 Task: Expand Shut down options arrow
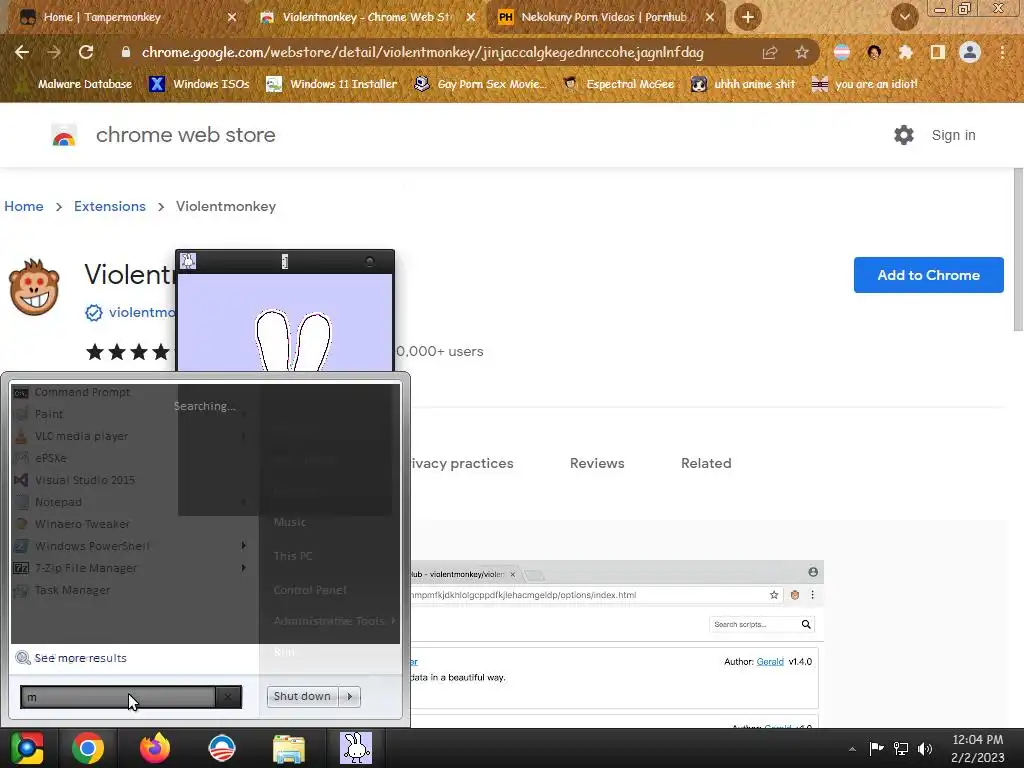point(350,696)
